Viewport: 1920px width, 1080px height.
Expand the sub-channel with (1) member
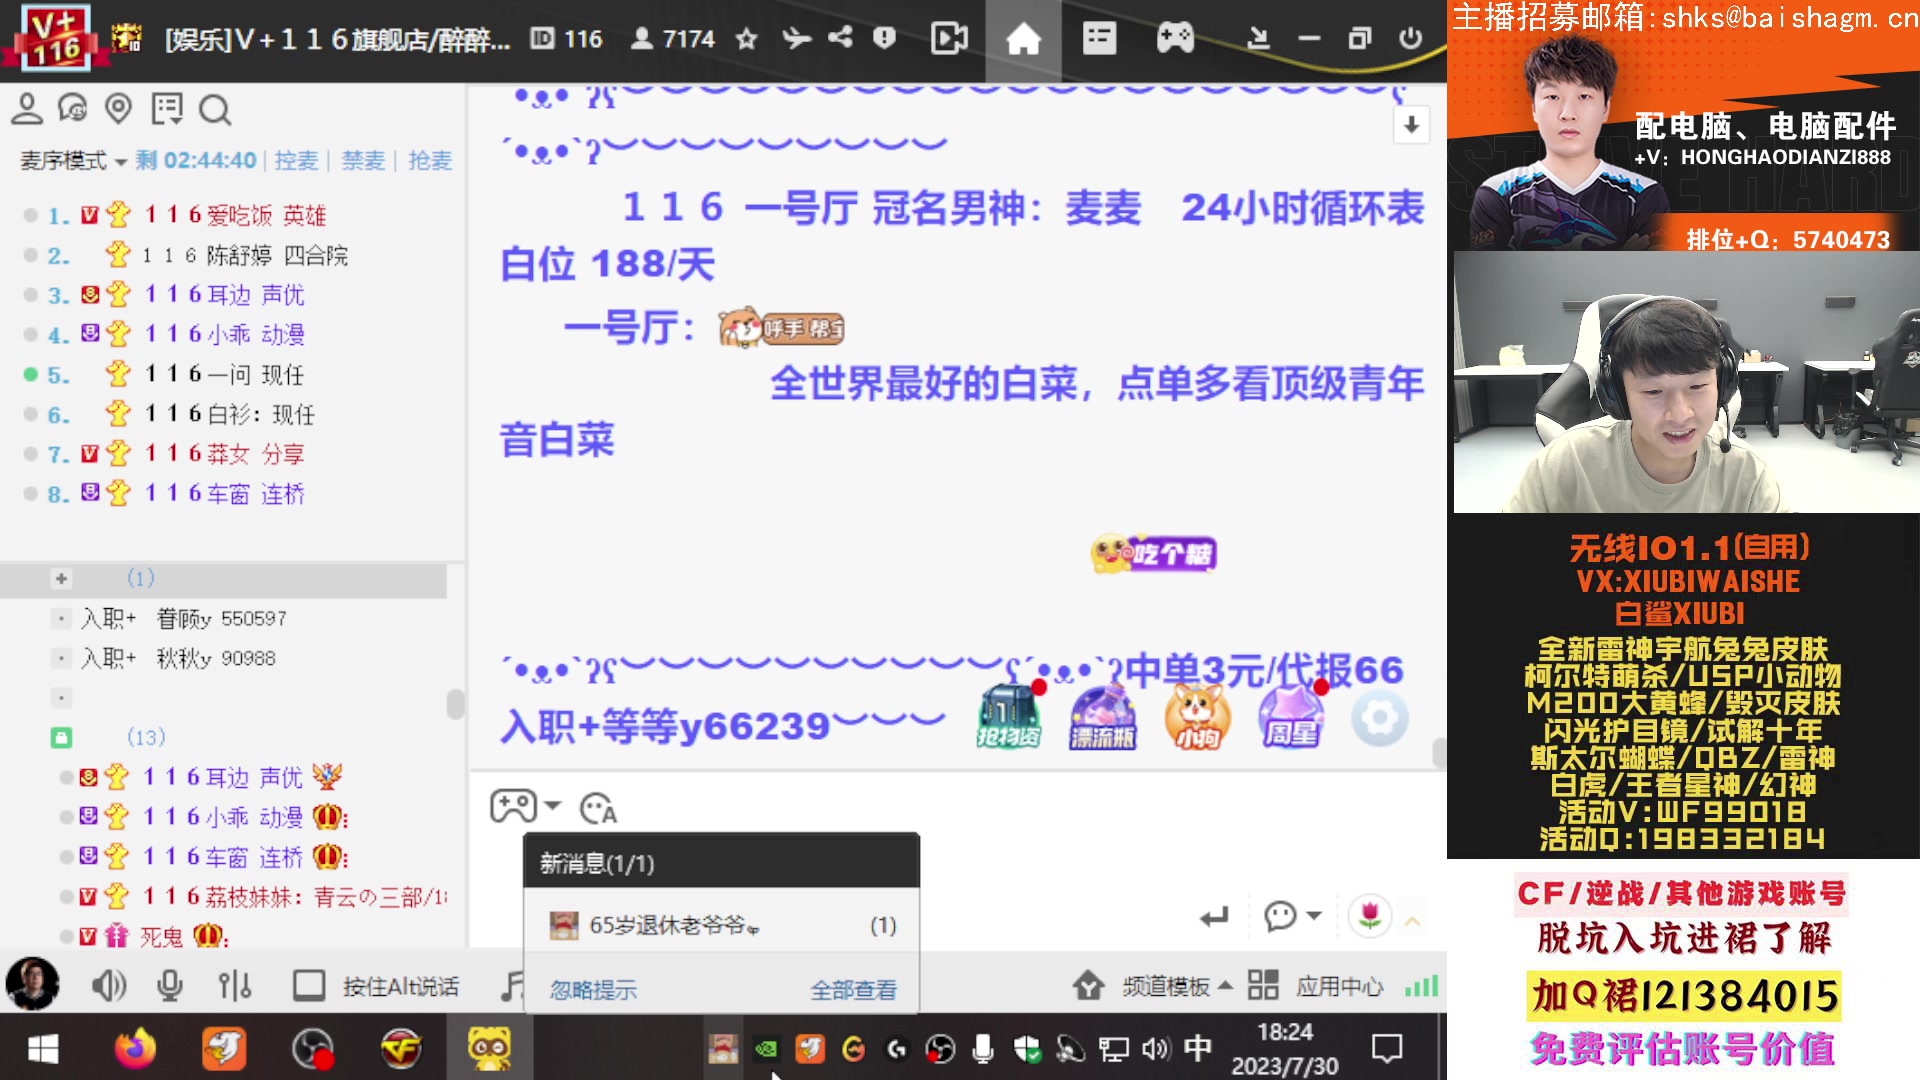61,579
